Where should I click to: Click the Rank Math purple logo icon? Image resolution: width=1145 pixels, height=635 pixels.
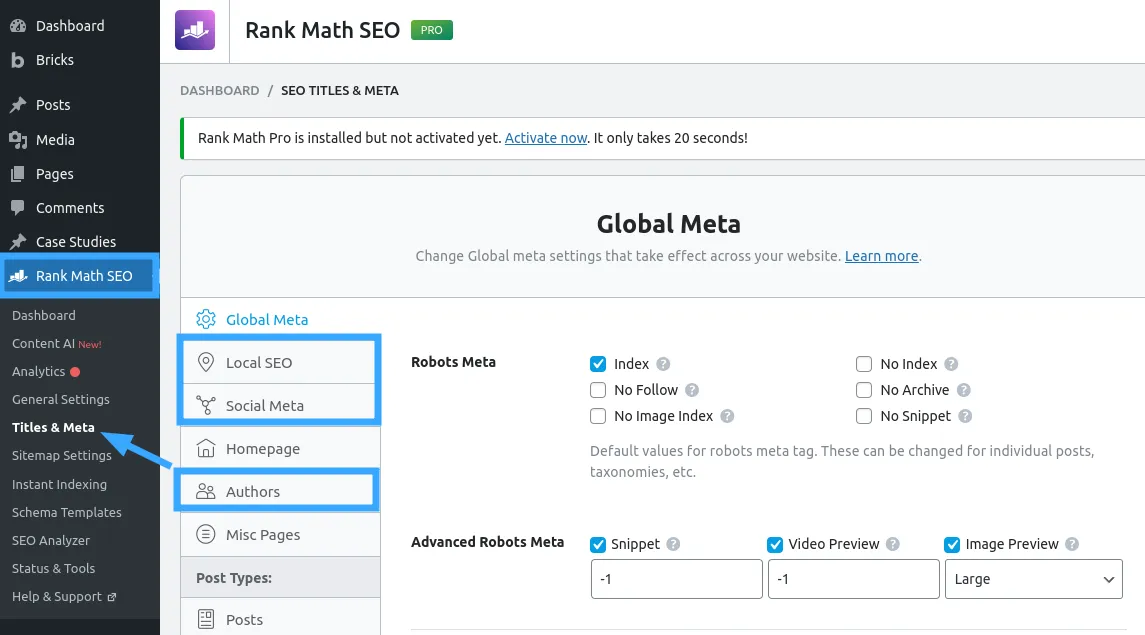(x=195, y=30)
